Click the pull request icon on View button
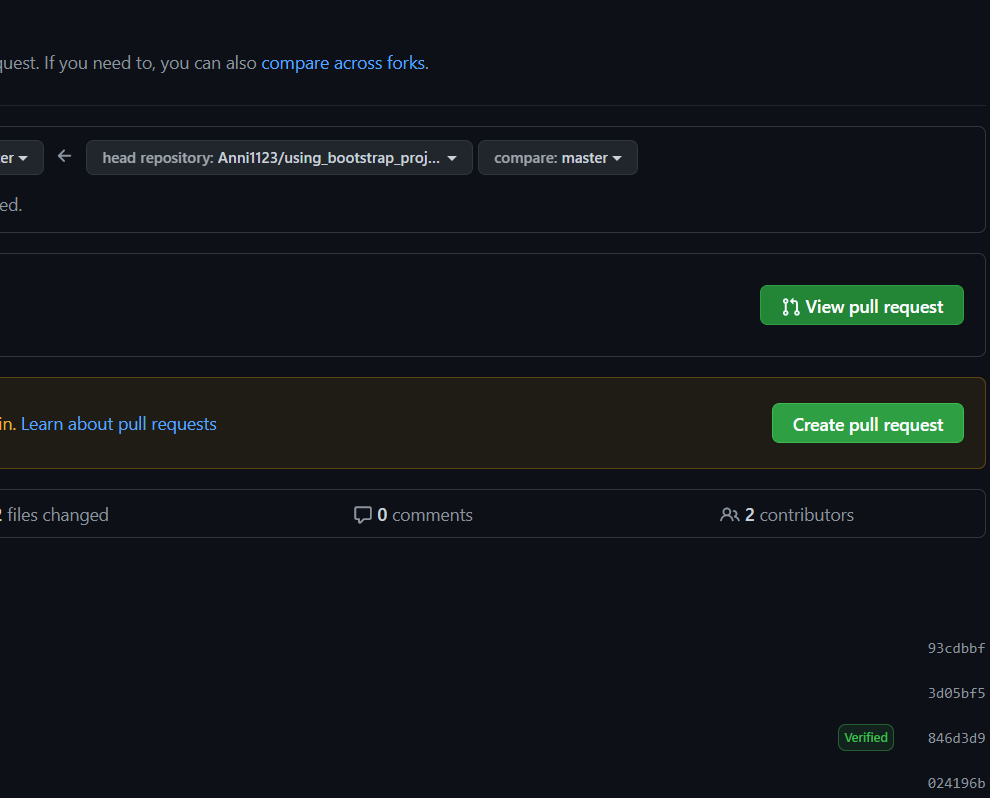The image size is (990, 798). [790, 307]
